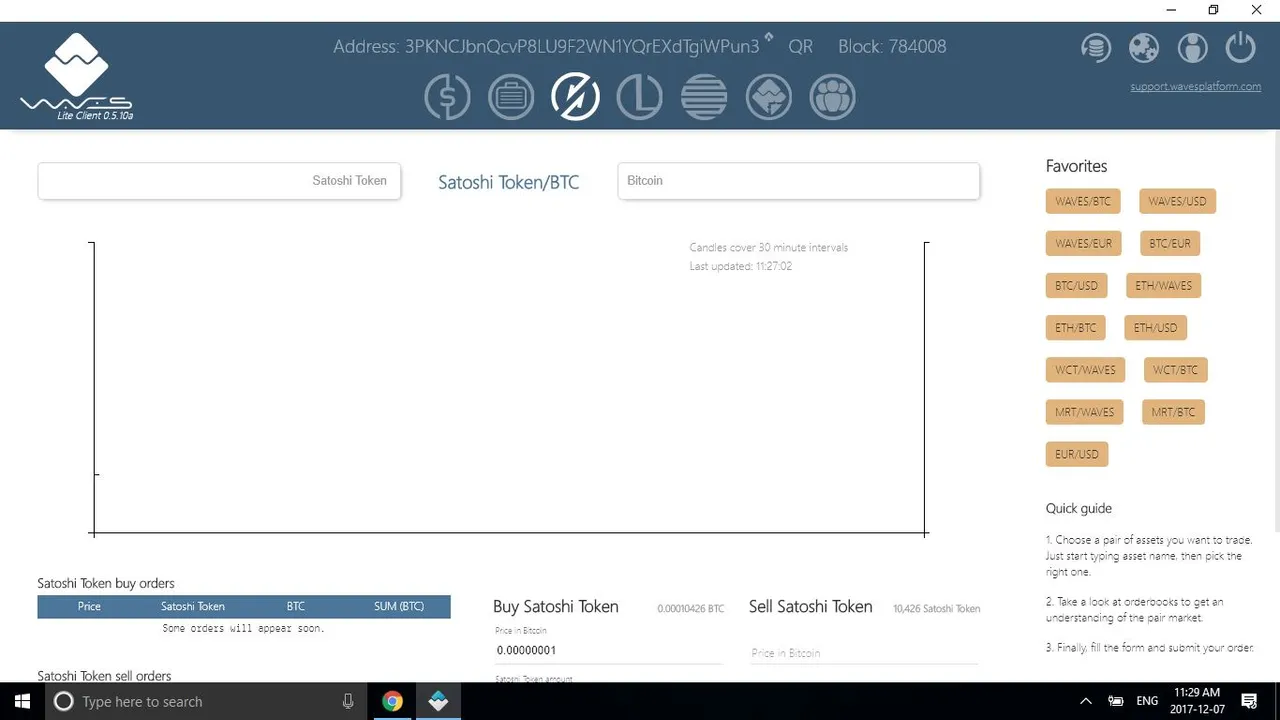Click the BTC column header
The image size is (1280, 720).
tap(296, 606)
